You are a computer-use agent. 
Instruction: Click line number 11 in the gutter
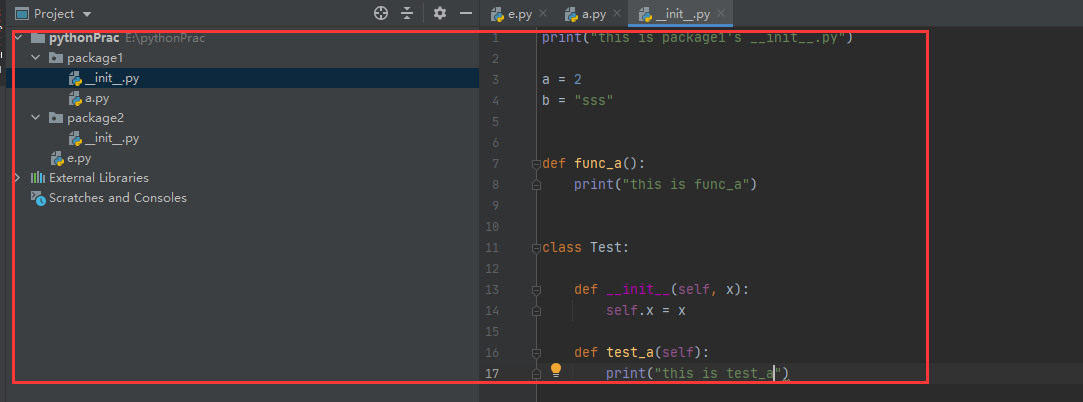(x=492, y=247)
